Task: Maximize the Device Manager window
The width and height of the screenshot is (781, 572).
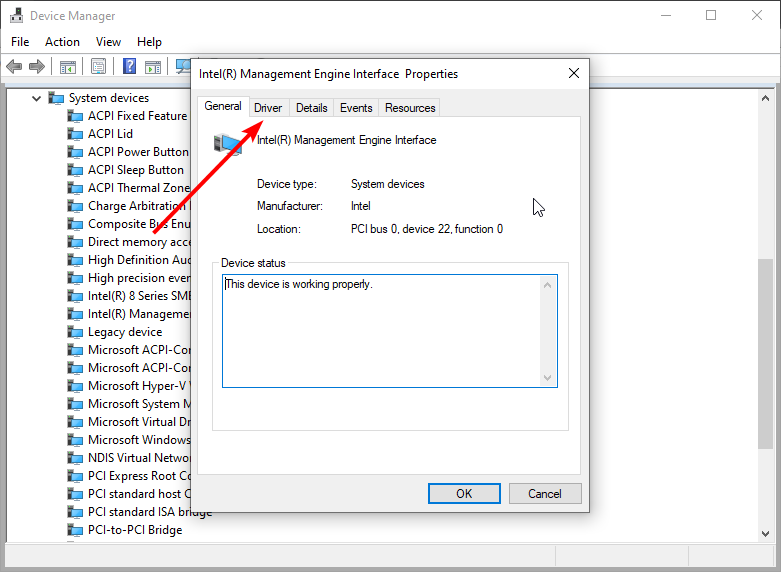Action: point(711,15)
